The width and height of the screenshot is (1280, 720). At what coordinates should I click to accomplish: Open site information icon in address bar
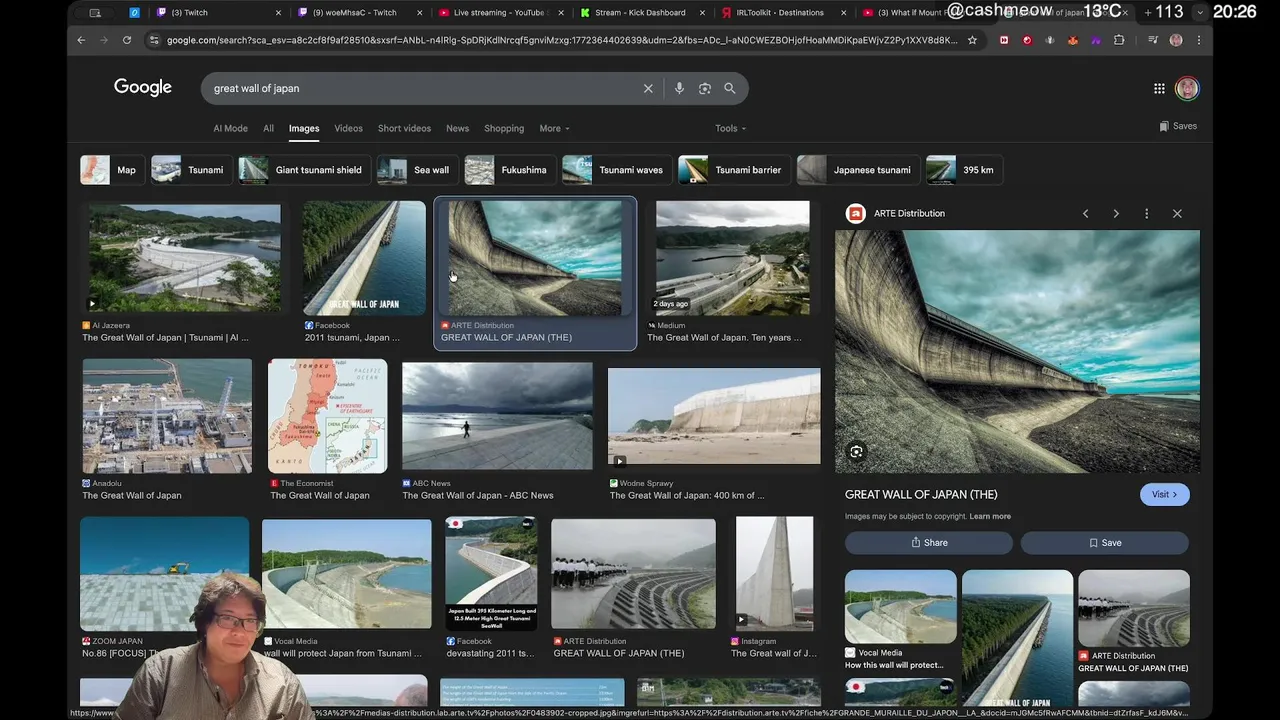(154, 40)
